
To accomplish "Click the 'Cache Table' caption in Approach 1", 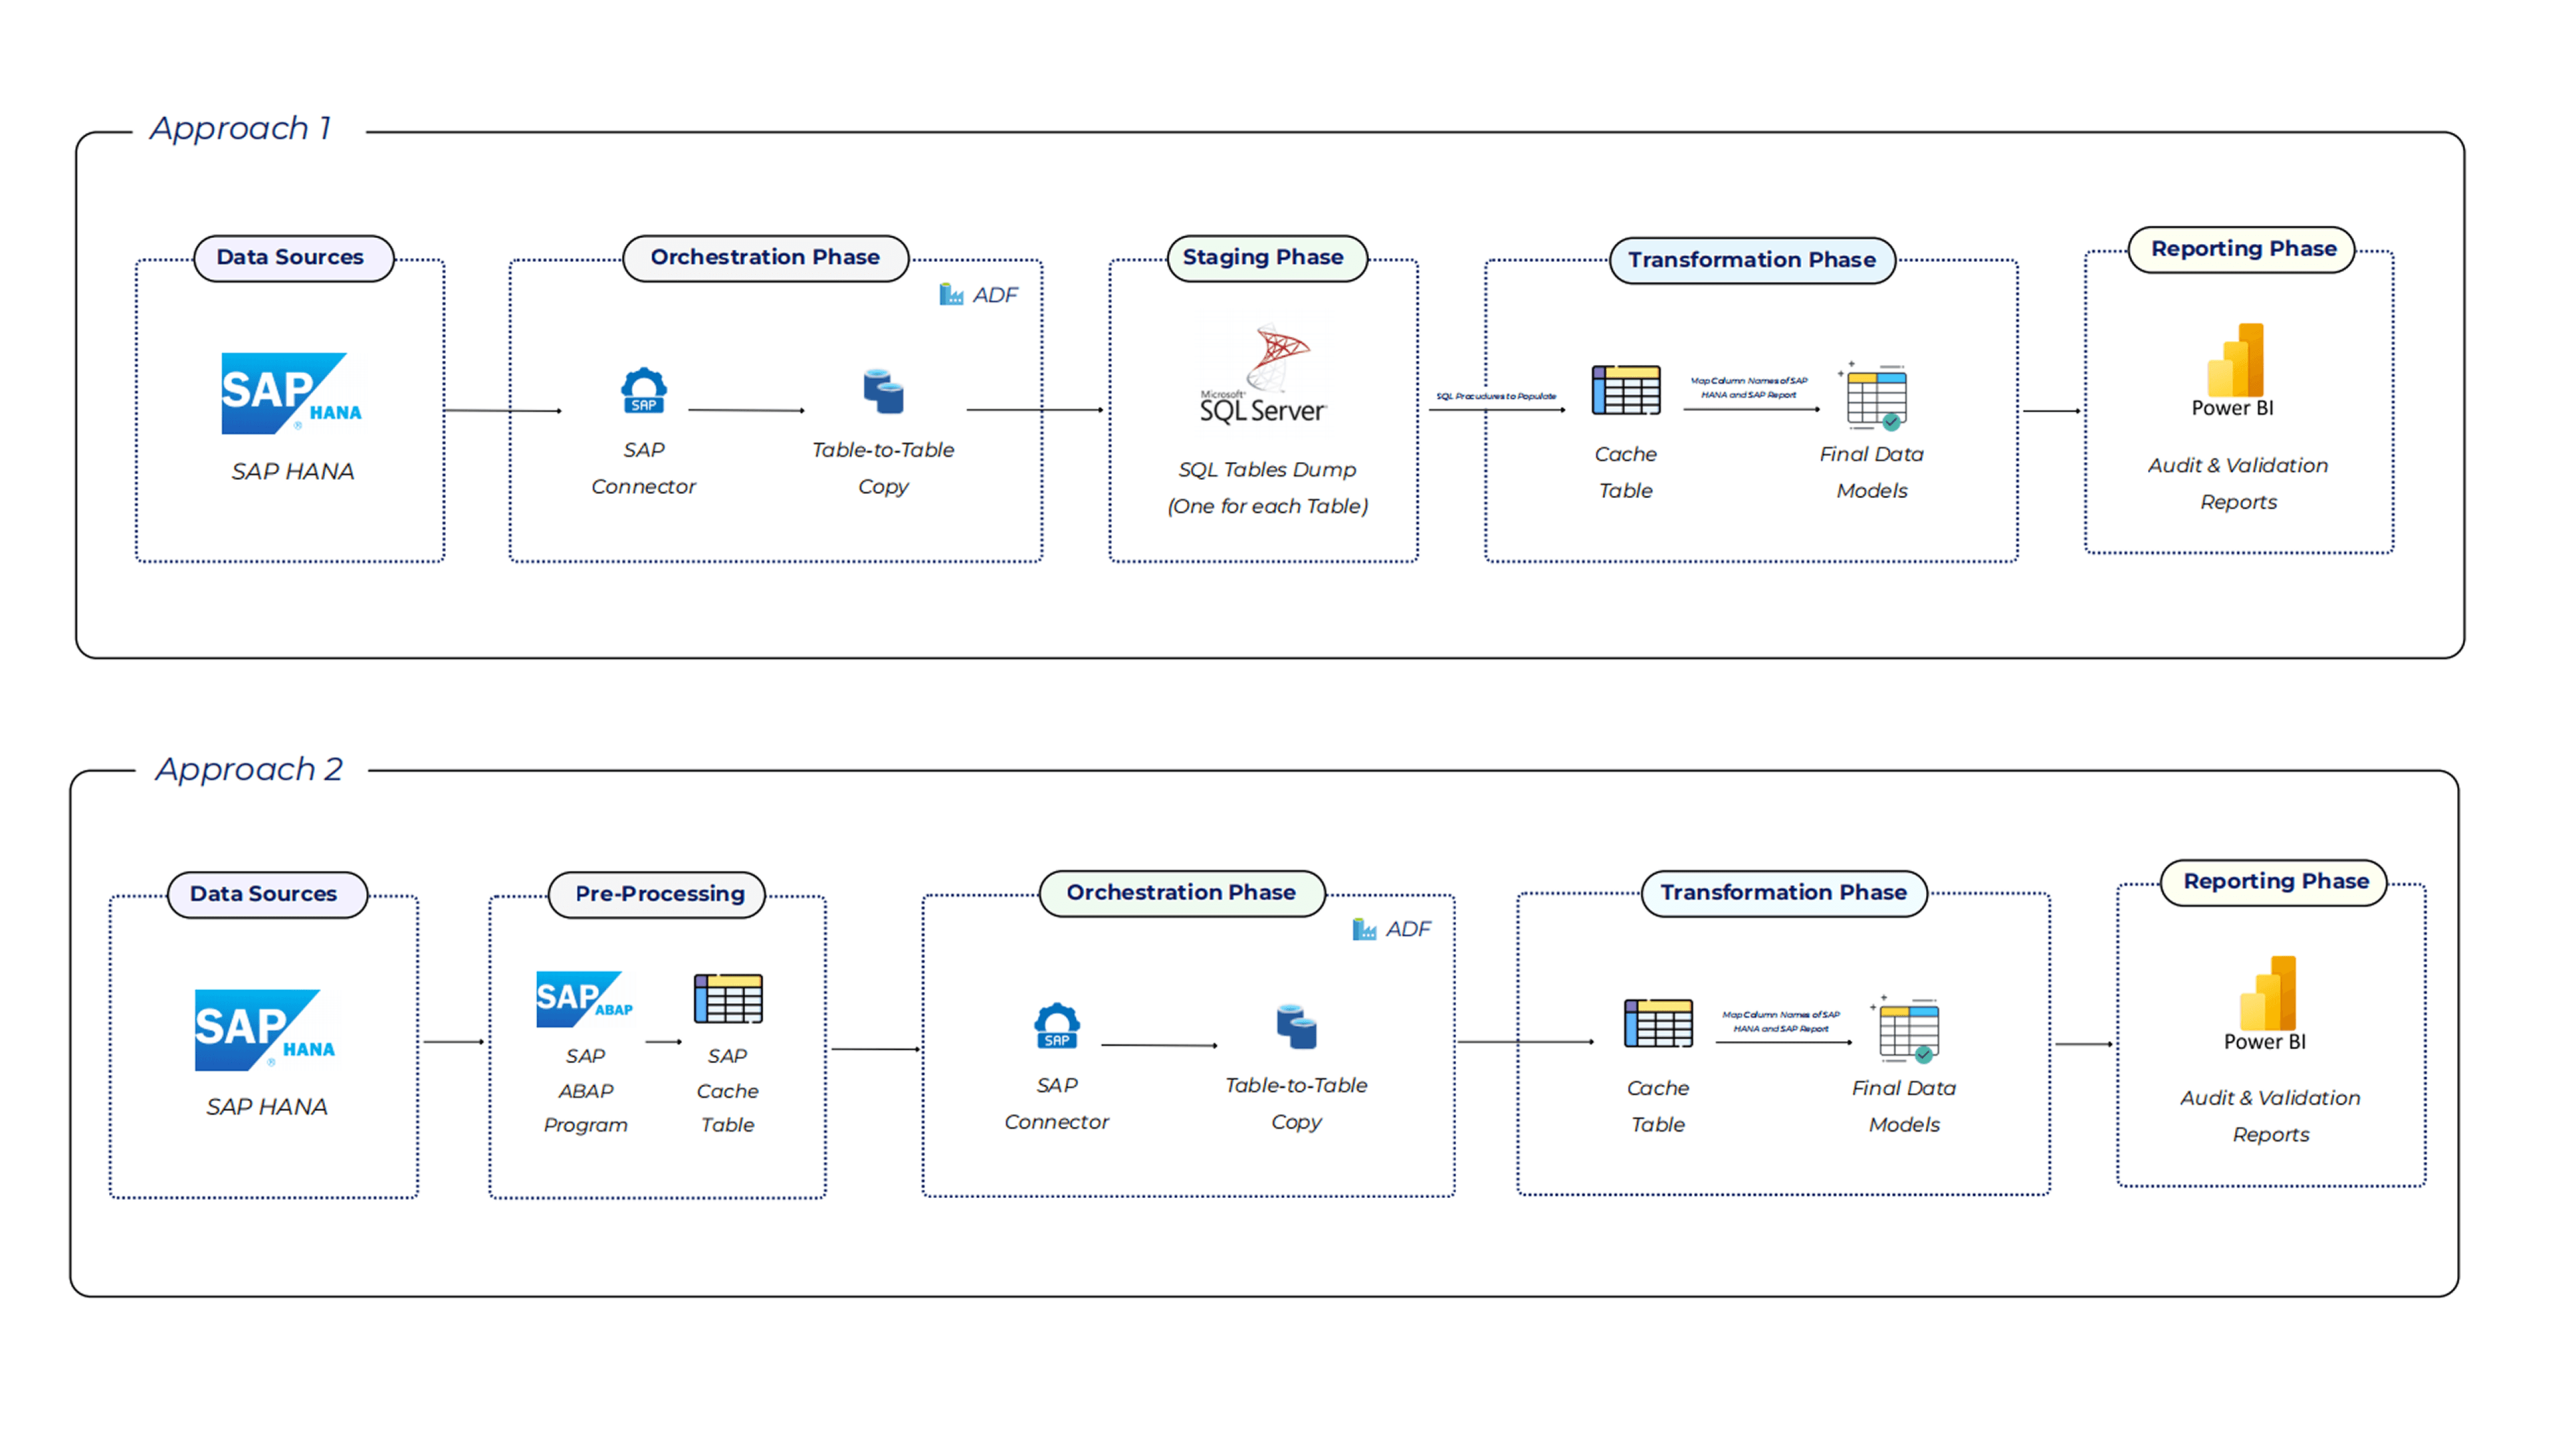I will point(1626,472).
